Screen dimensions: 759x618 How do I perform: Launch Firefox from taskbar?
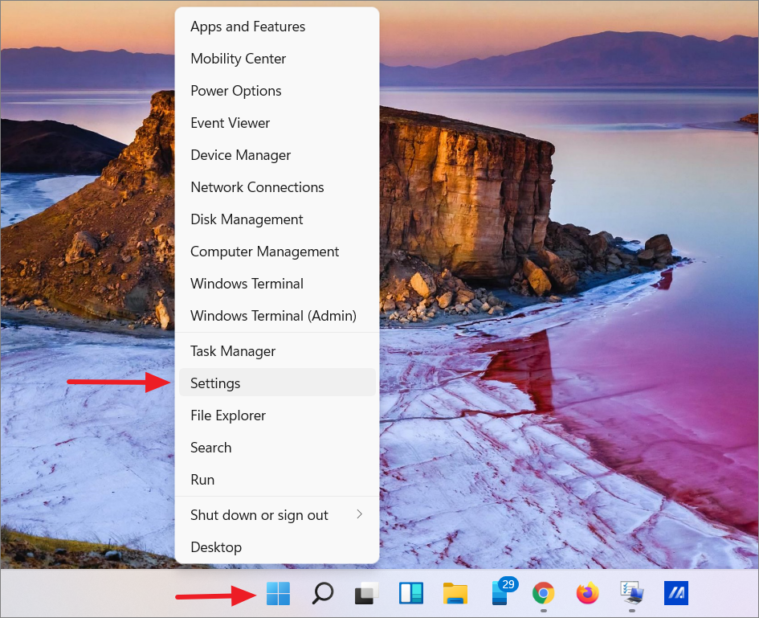588,593
